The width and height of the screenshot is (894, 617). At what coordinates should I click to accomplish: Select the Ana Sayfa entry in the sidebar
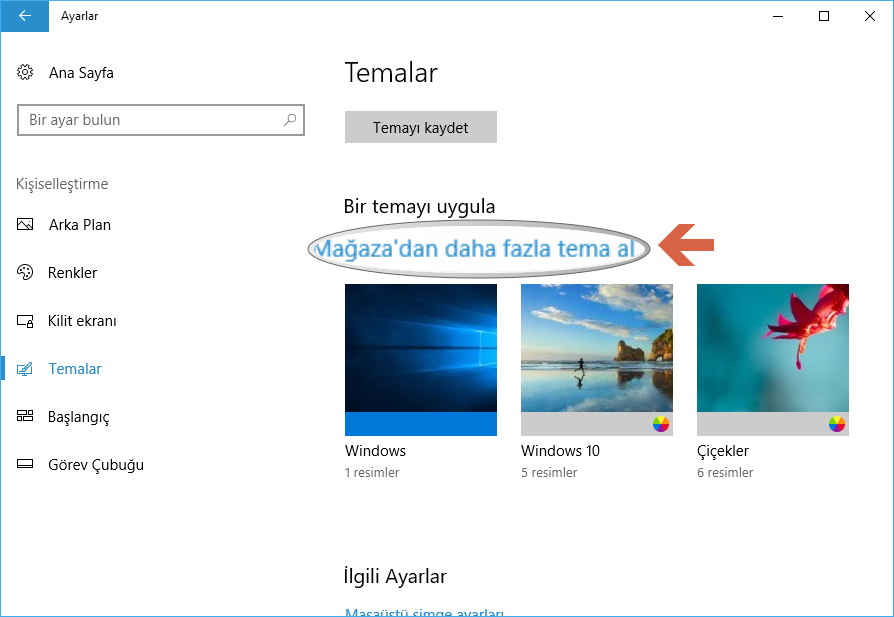pyautogui.click(x=81, y=72)
